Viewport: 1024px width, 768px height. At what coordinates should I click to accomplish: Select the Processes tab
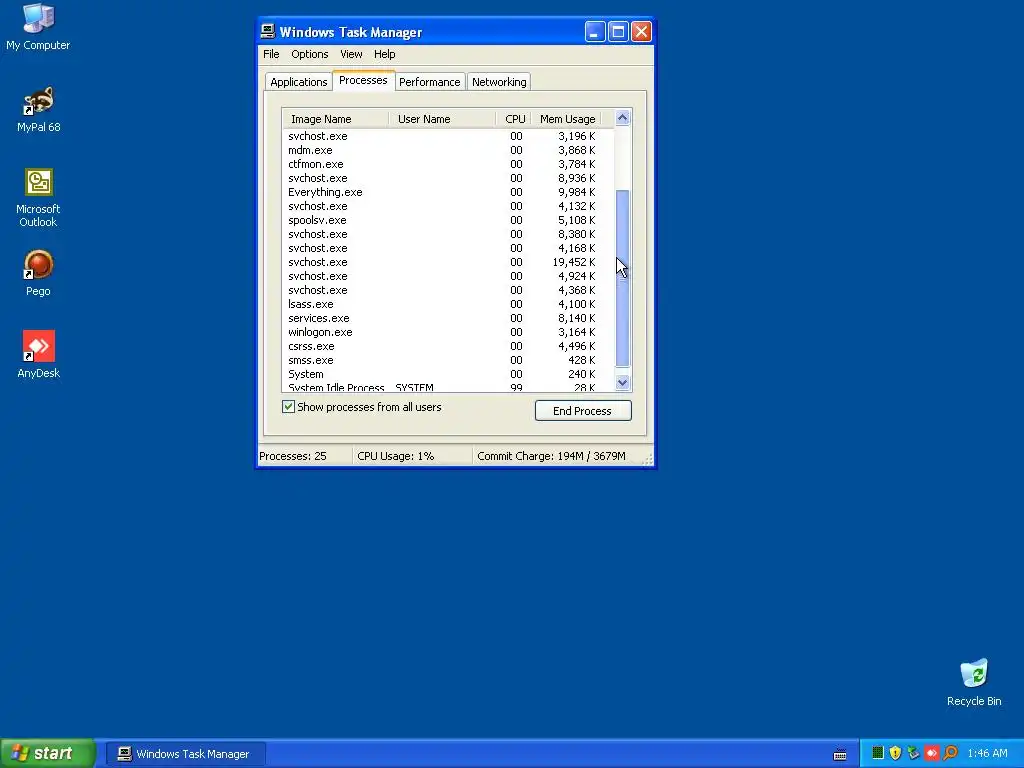(x=363, y=80)
